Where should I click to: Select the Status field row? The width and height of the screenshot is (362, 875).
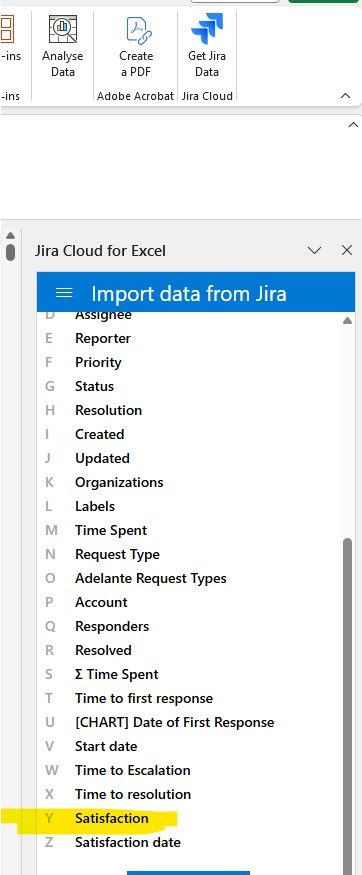pyautogui.click(x=190, y=386)
